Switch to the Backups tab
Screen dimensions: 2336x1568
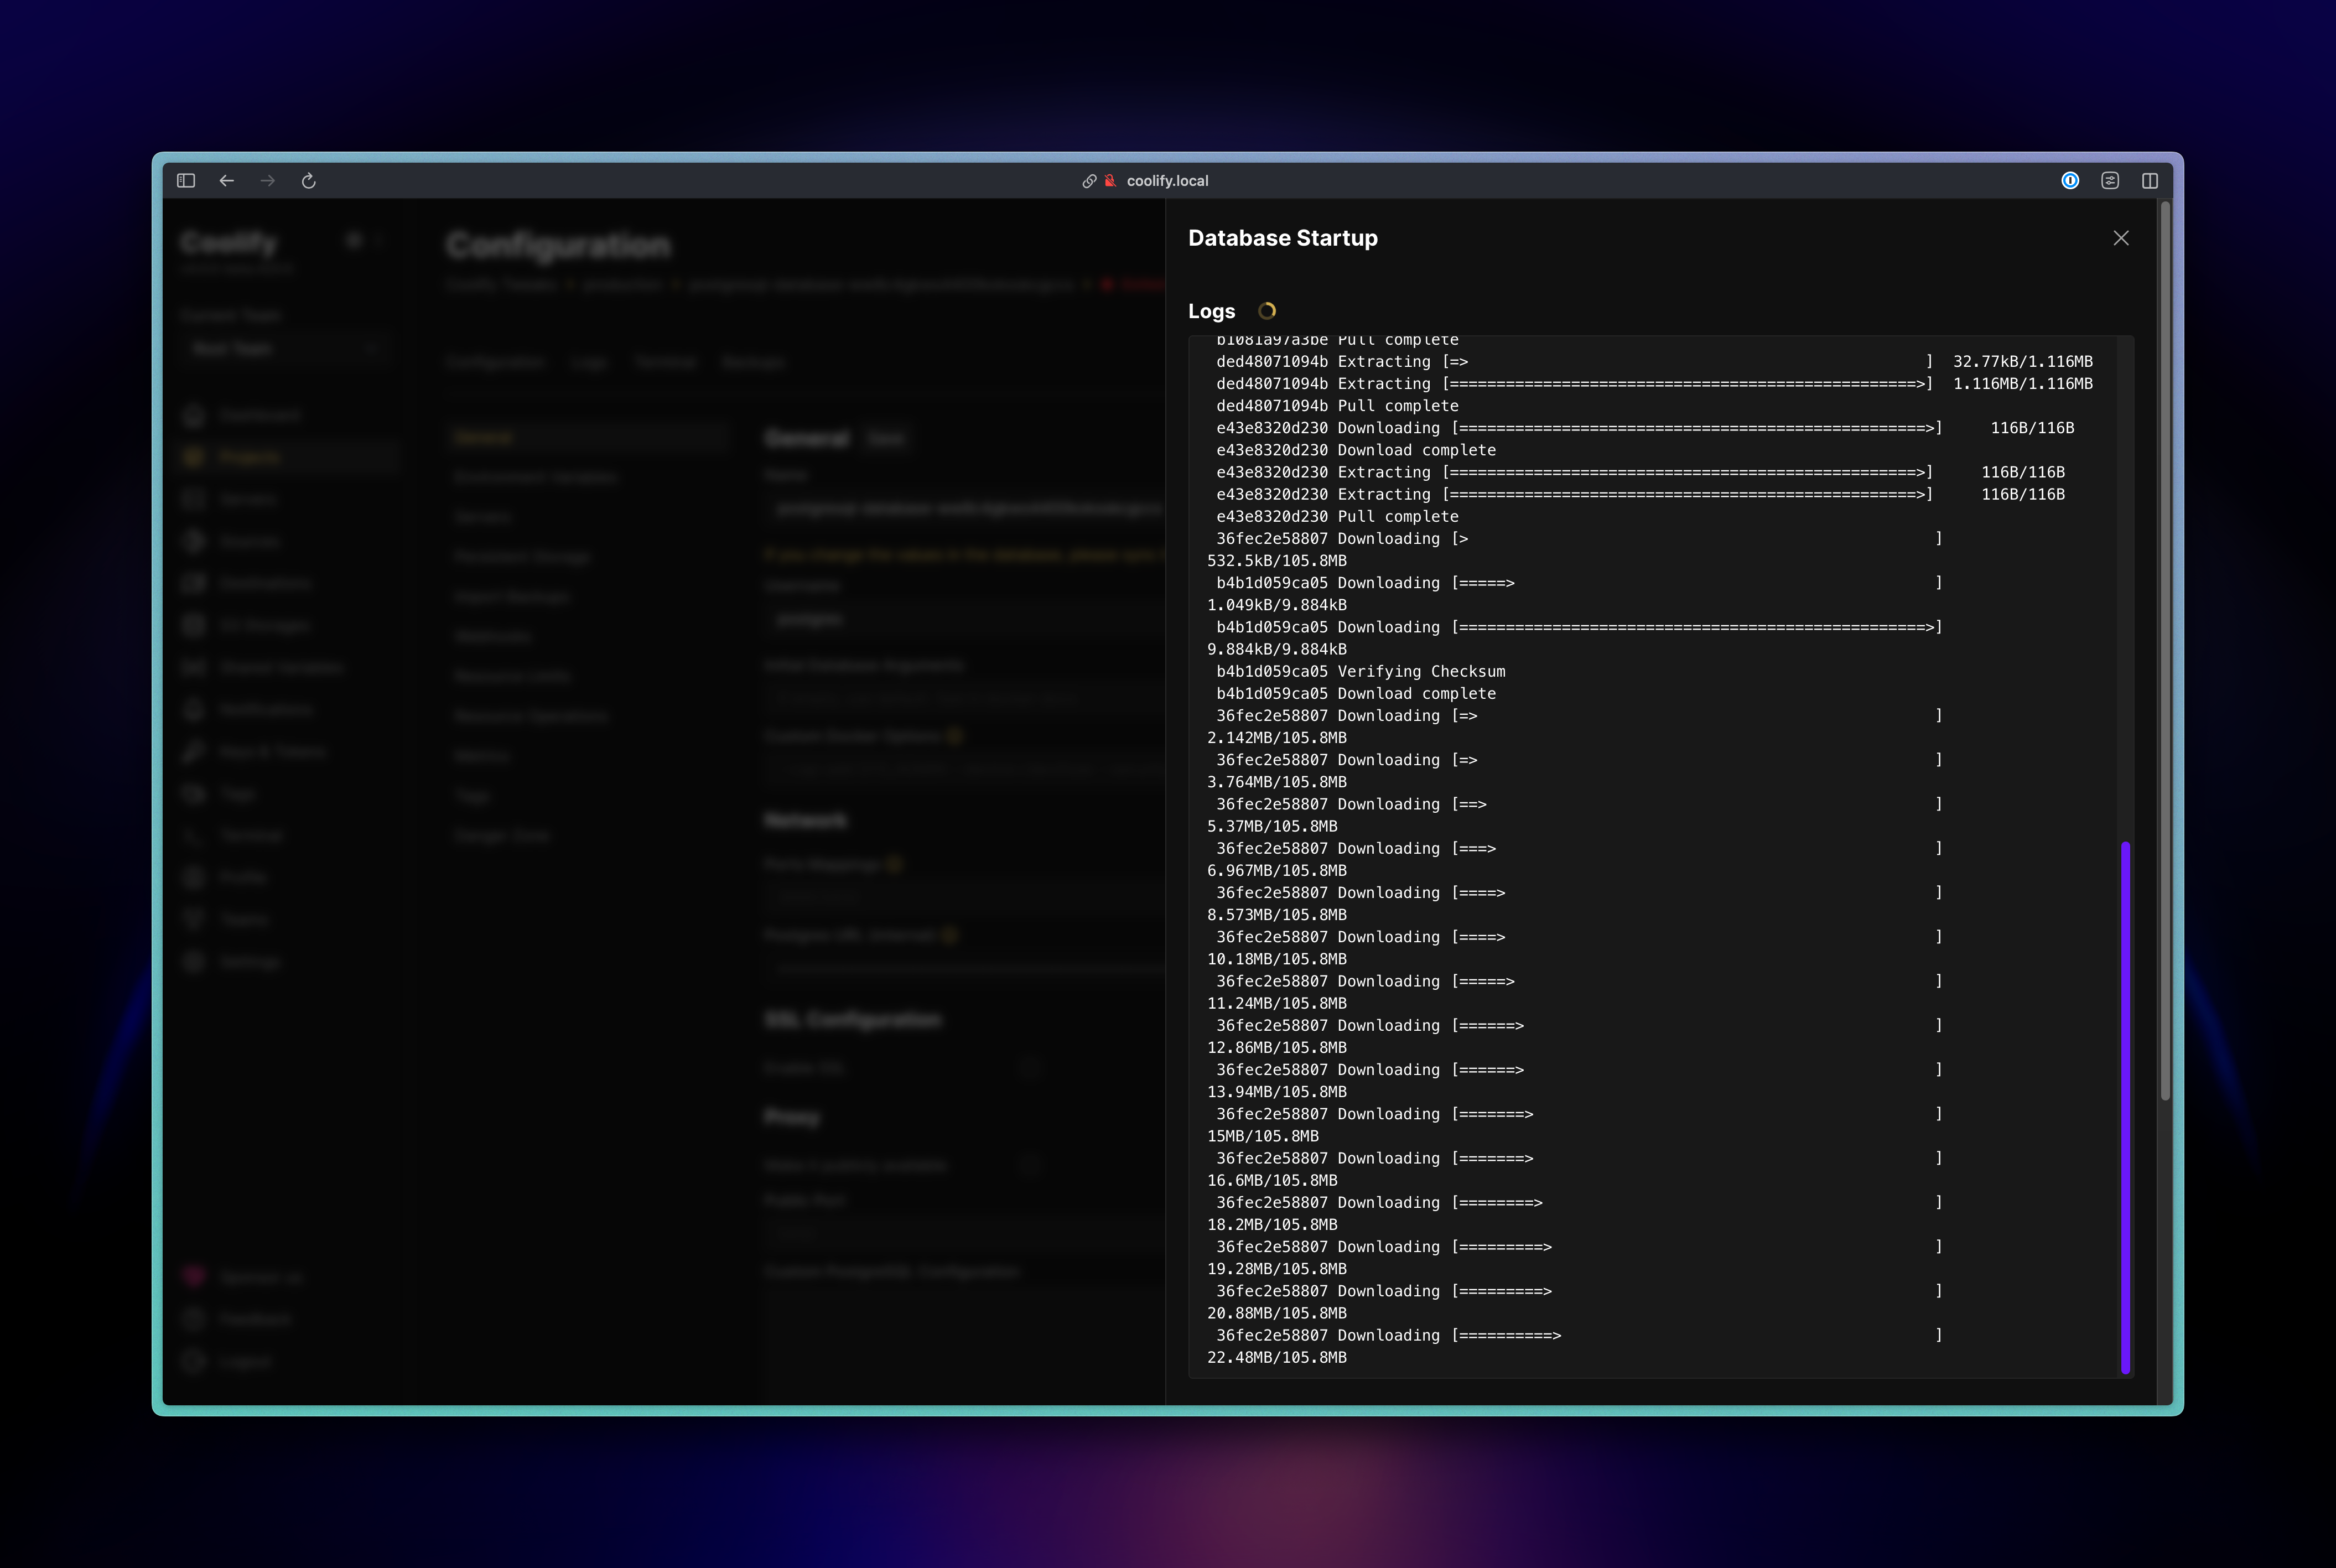point(753,362)
